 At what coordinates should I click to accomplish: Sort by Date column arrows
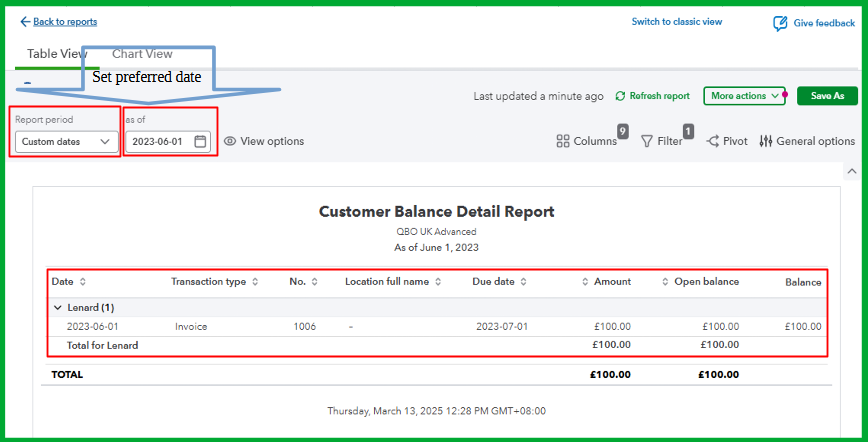[x=83, y=282]
